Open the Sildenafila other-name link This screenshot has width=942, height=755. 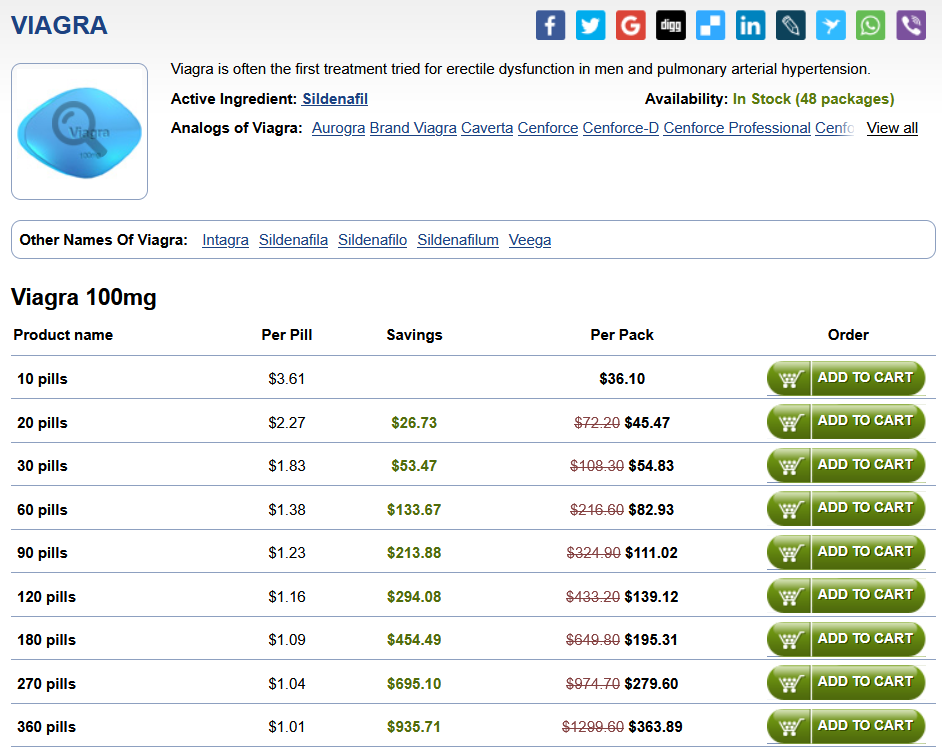[293, 240]
